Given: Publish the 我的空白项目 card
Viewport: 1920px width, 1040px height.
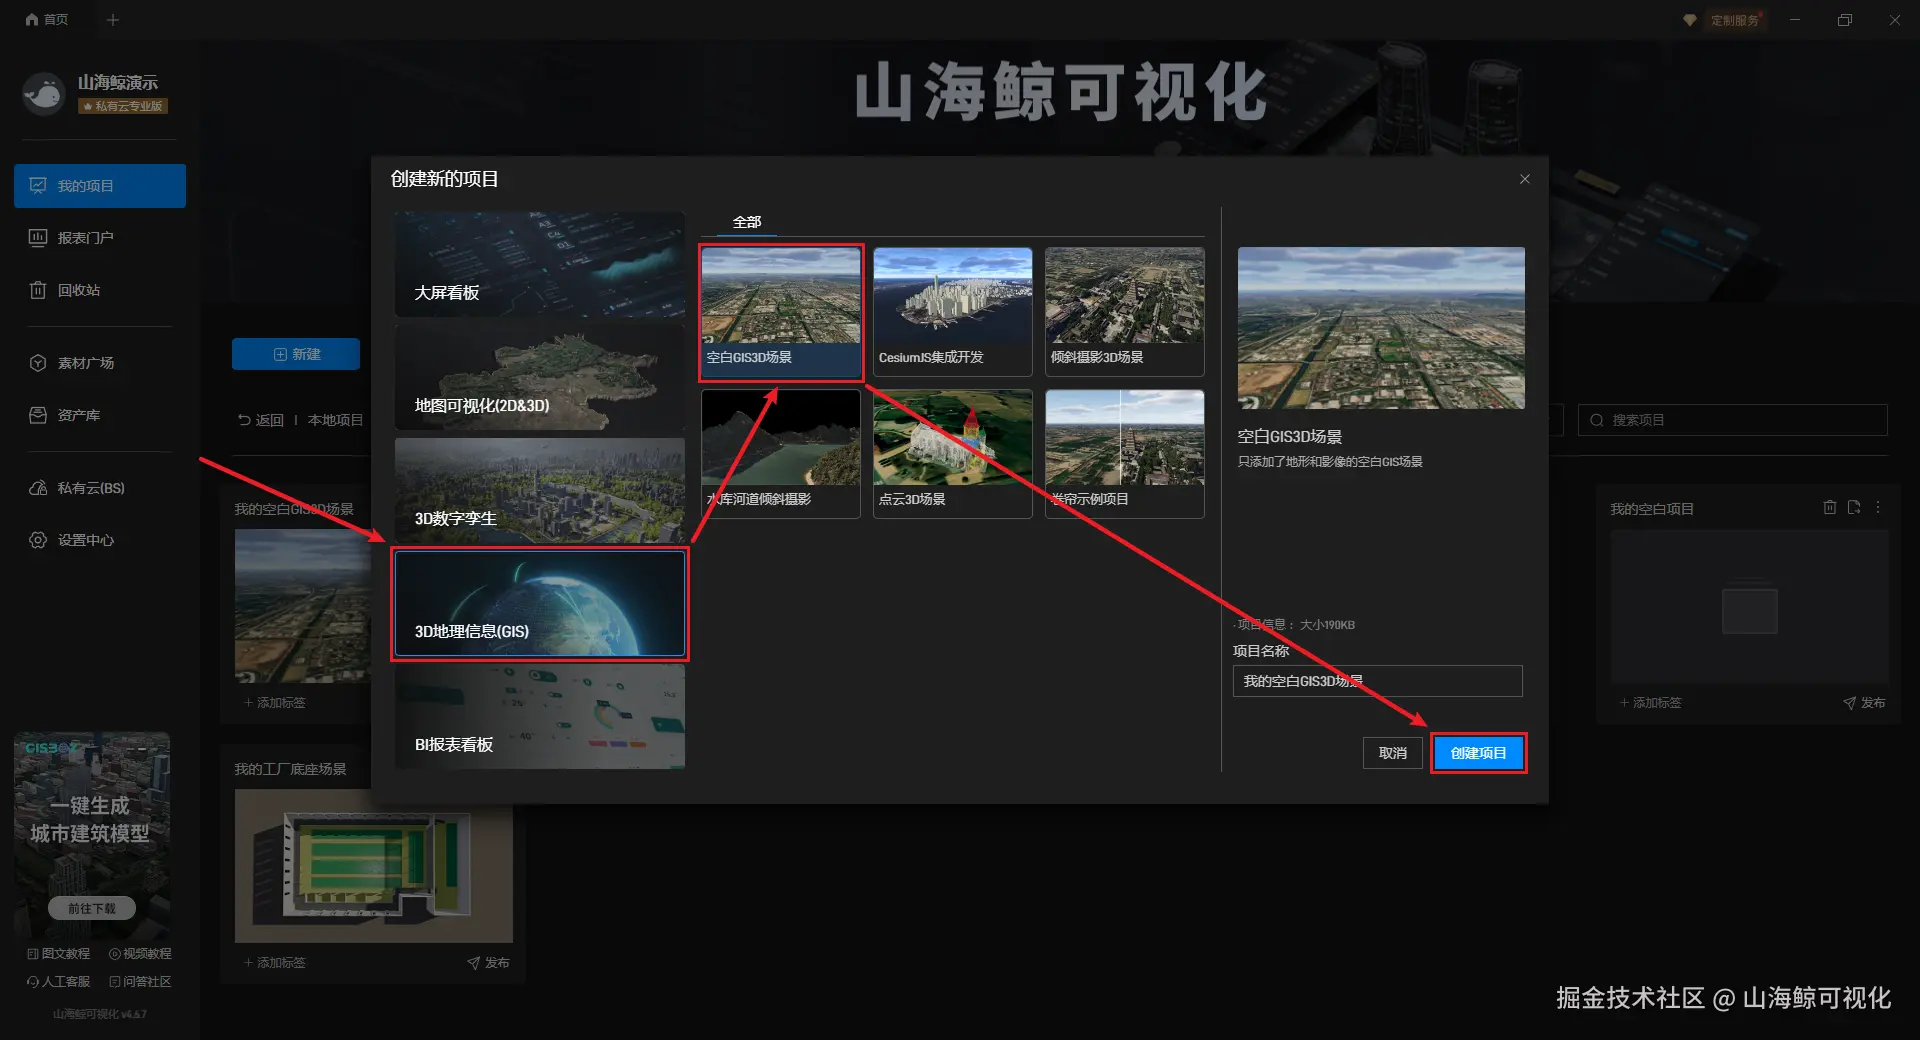Looking at the screenshot, I should (x=1864, y=703).
